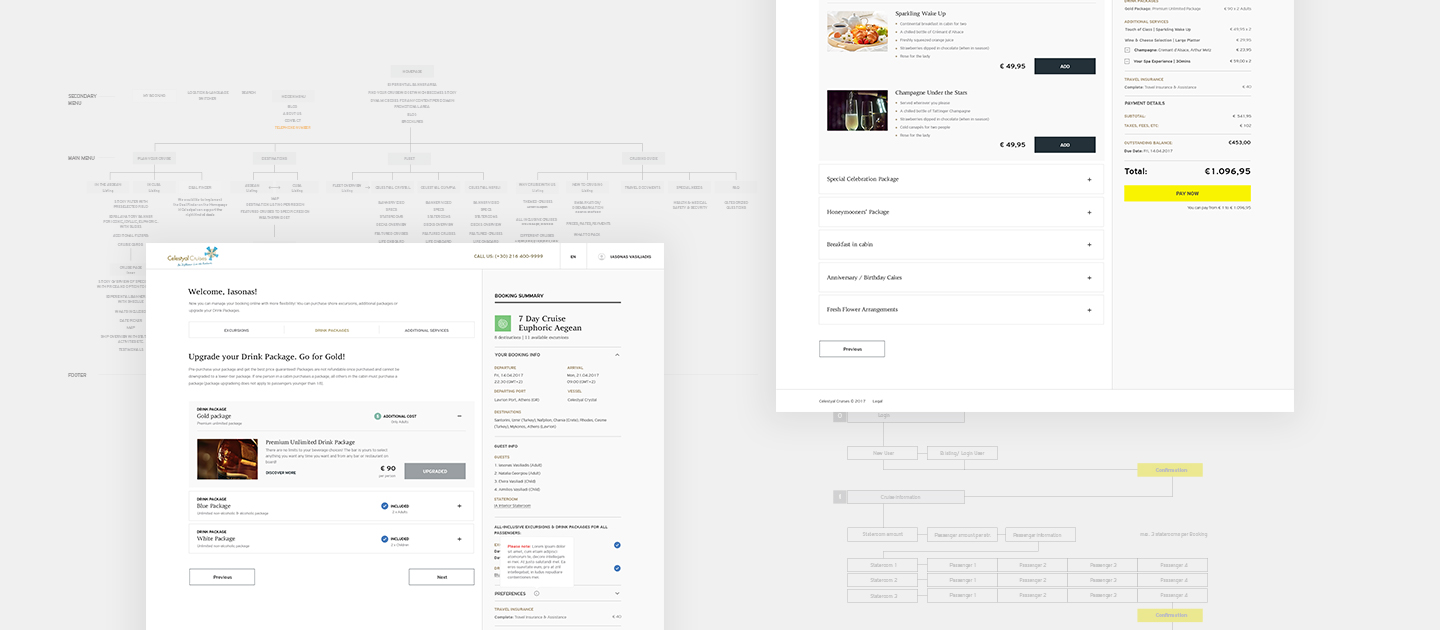
Task: Switch to the Excursions tab
Action: click(x=236, y=330)
